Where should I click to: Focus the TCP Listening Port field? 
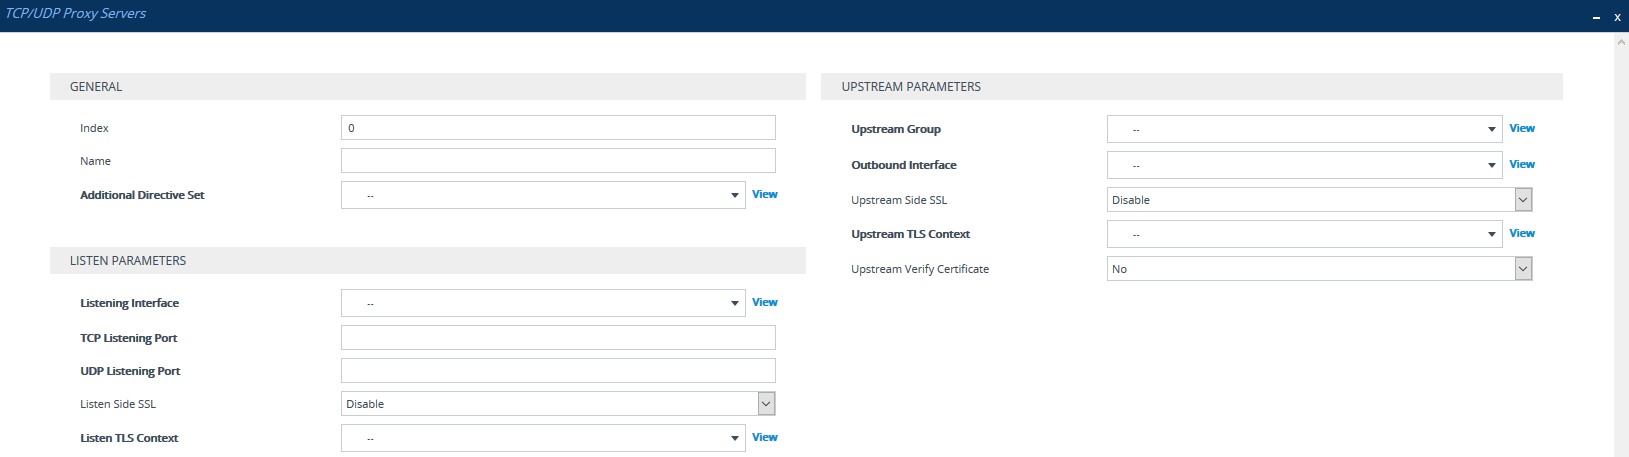(x=557, y=338)
